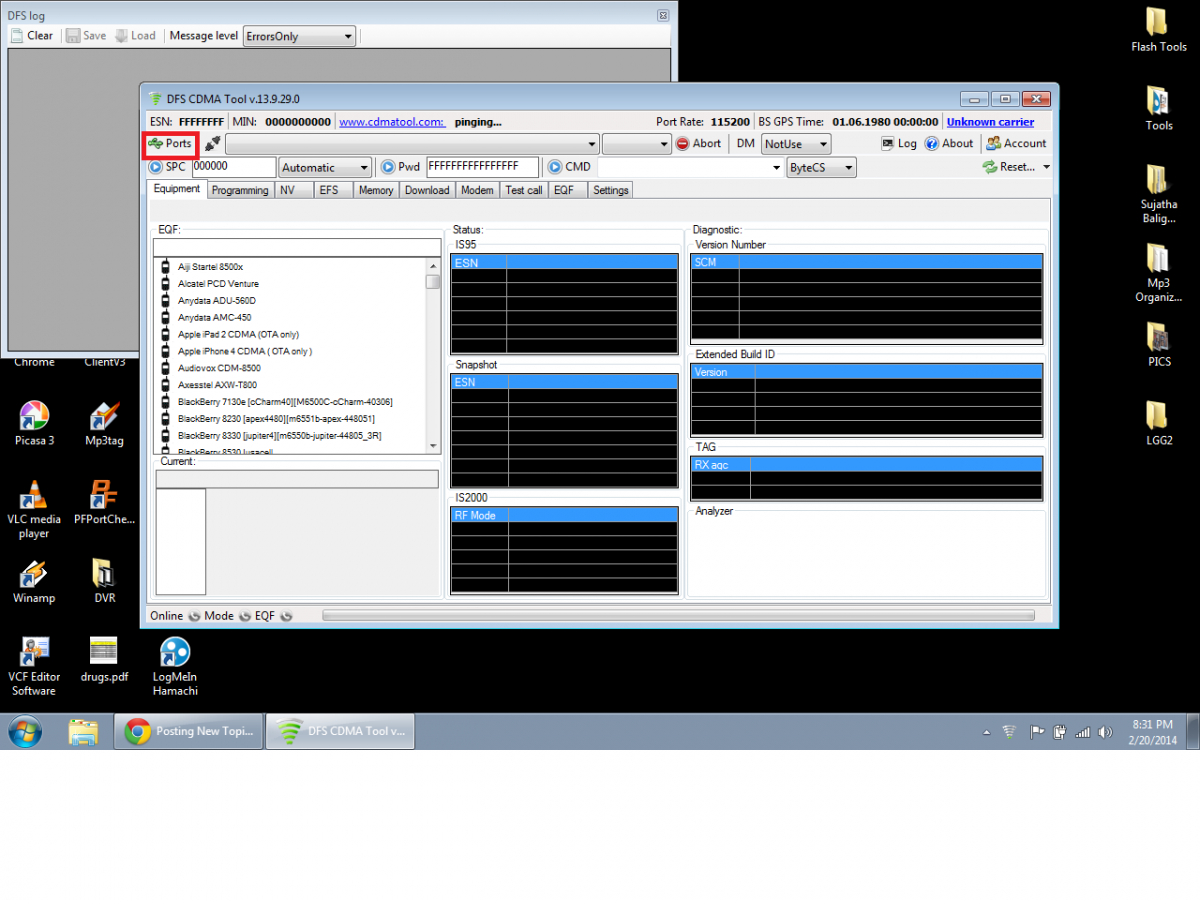Click the EQF status refresh indicator
1200x900 pixels.
[x=286, y=616]
